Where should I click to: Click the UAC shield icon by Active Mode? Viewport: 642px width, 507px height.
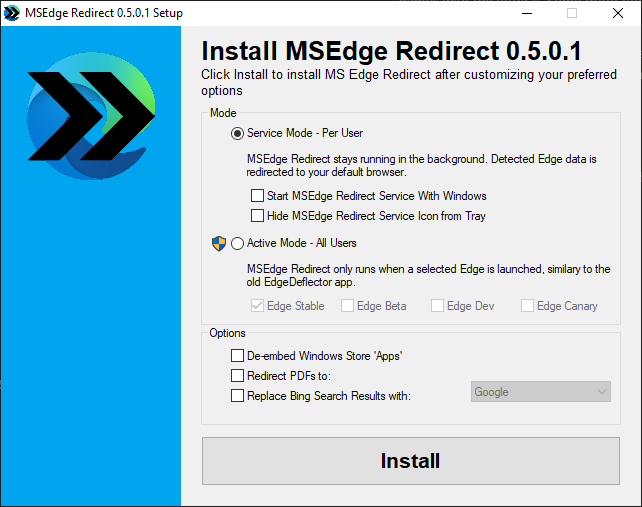click(219, 244)
